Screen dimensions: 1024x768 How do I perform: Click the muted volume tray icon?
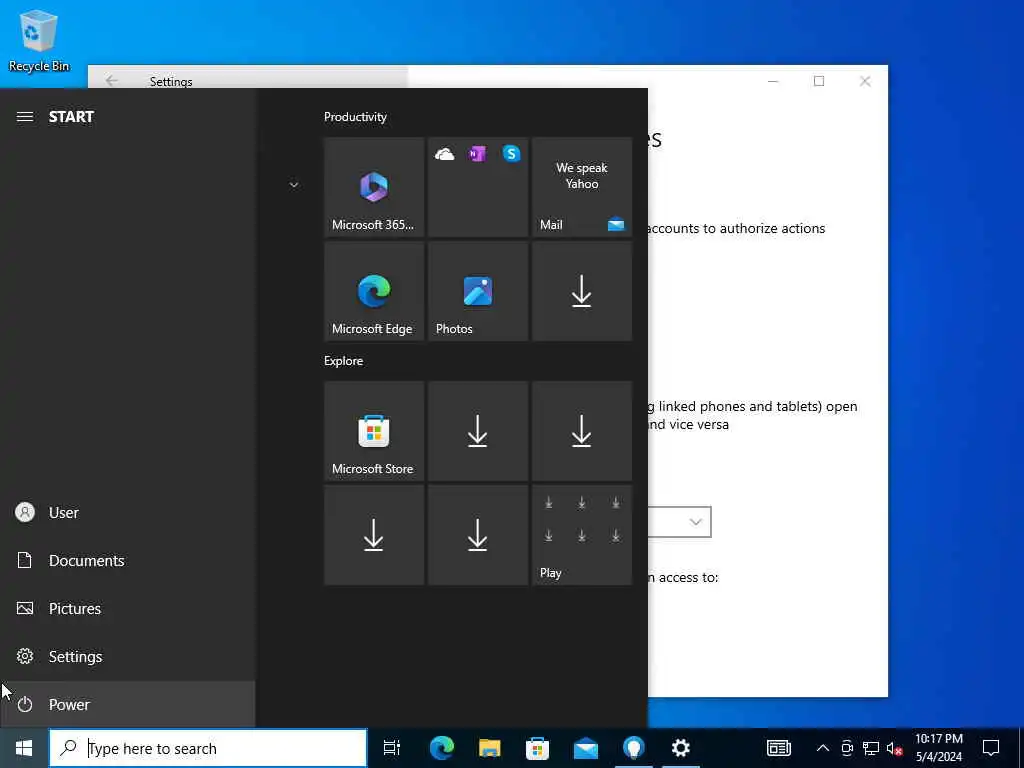tap(894, 748)
